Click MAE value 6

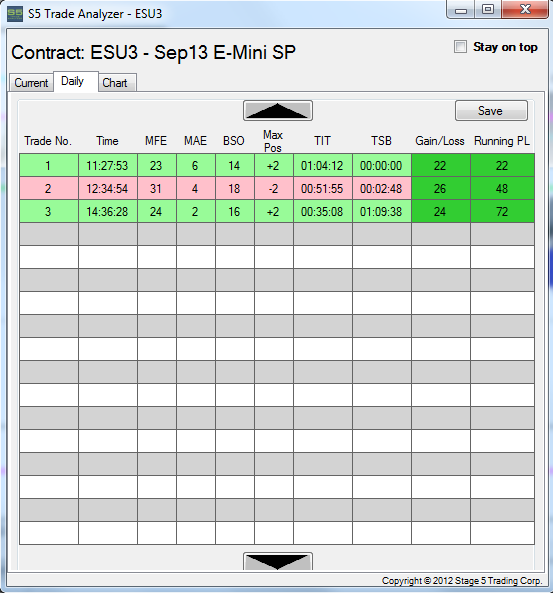(x=196, y=165)
